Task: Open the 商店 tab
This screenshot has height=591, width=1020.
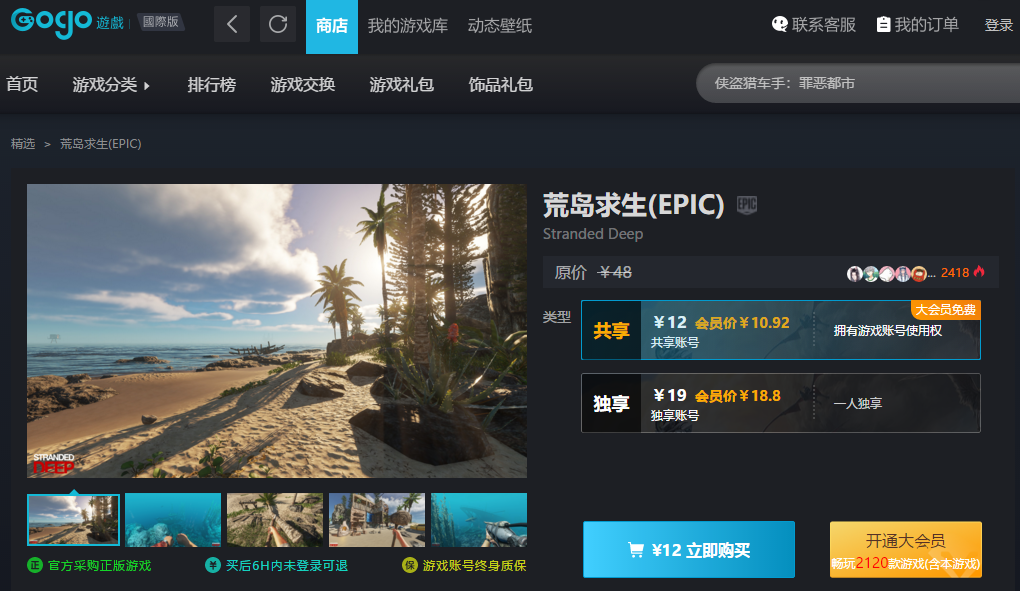Action: pos(332,26)
